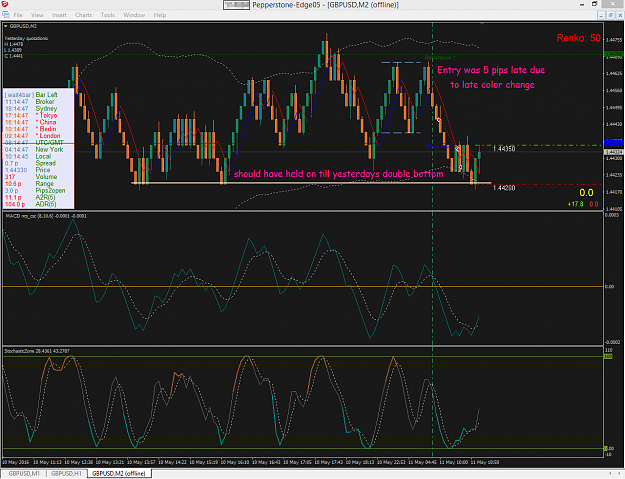Open the Charts menu
This screenshot has height=479, width=625.
[83, 15]
